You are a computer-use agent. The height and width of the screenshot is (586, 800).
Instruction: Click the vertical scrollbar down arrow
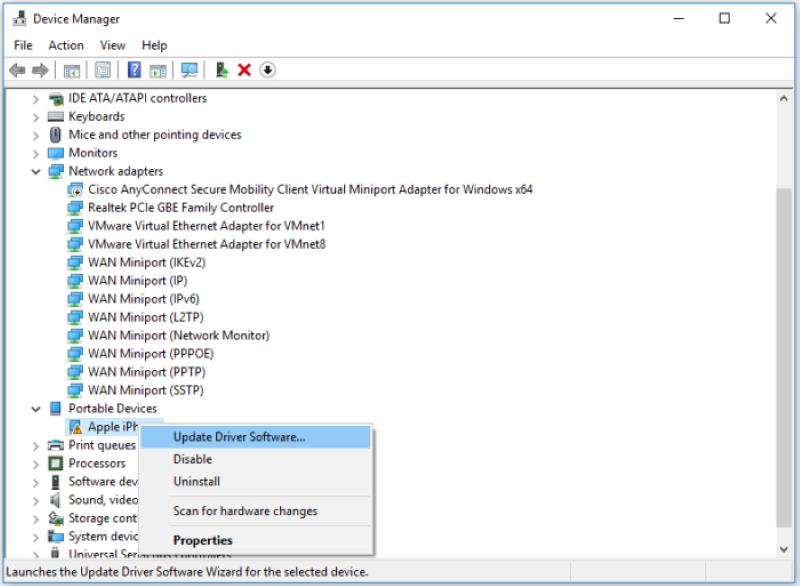point(783,548)
